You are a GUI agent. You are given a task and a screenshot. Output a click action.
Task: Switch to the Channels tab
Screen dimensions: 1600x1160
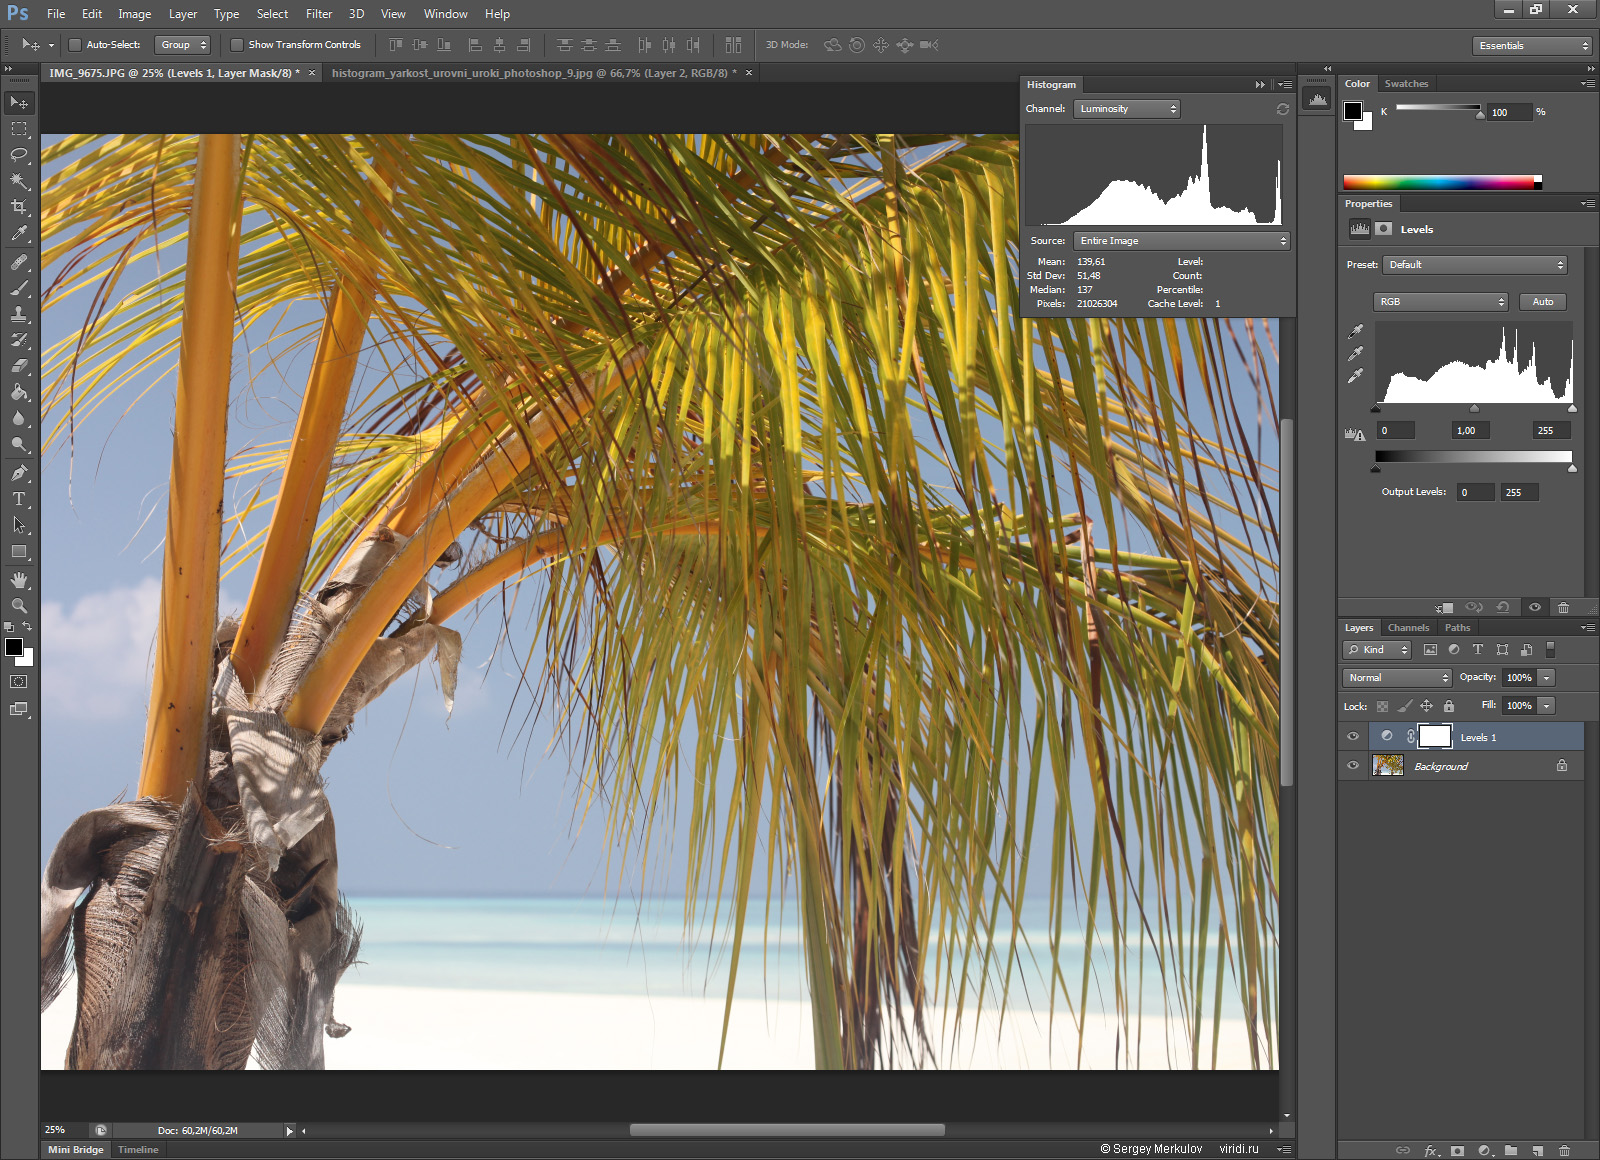click(x=1408, y=628)
